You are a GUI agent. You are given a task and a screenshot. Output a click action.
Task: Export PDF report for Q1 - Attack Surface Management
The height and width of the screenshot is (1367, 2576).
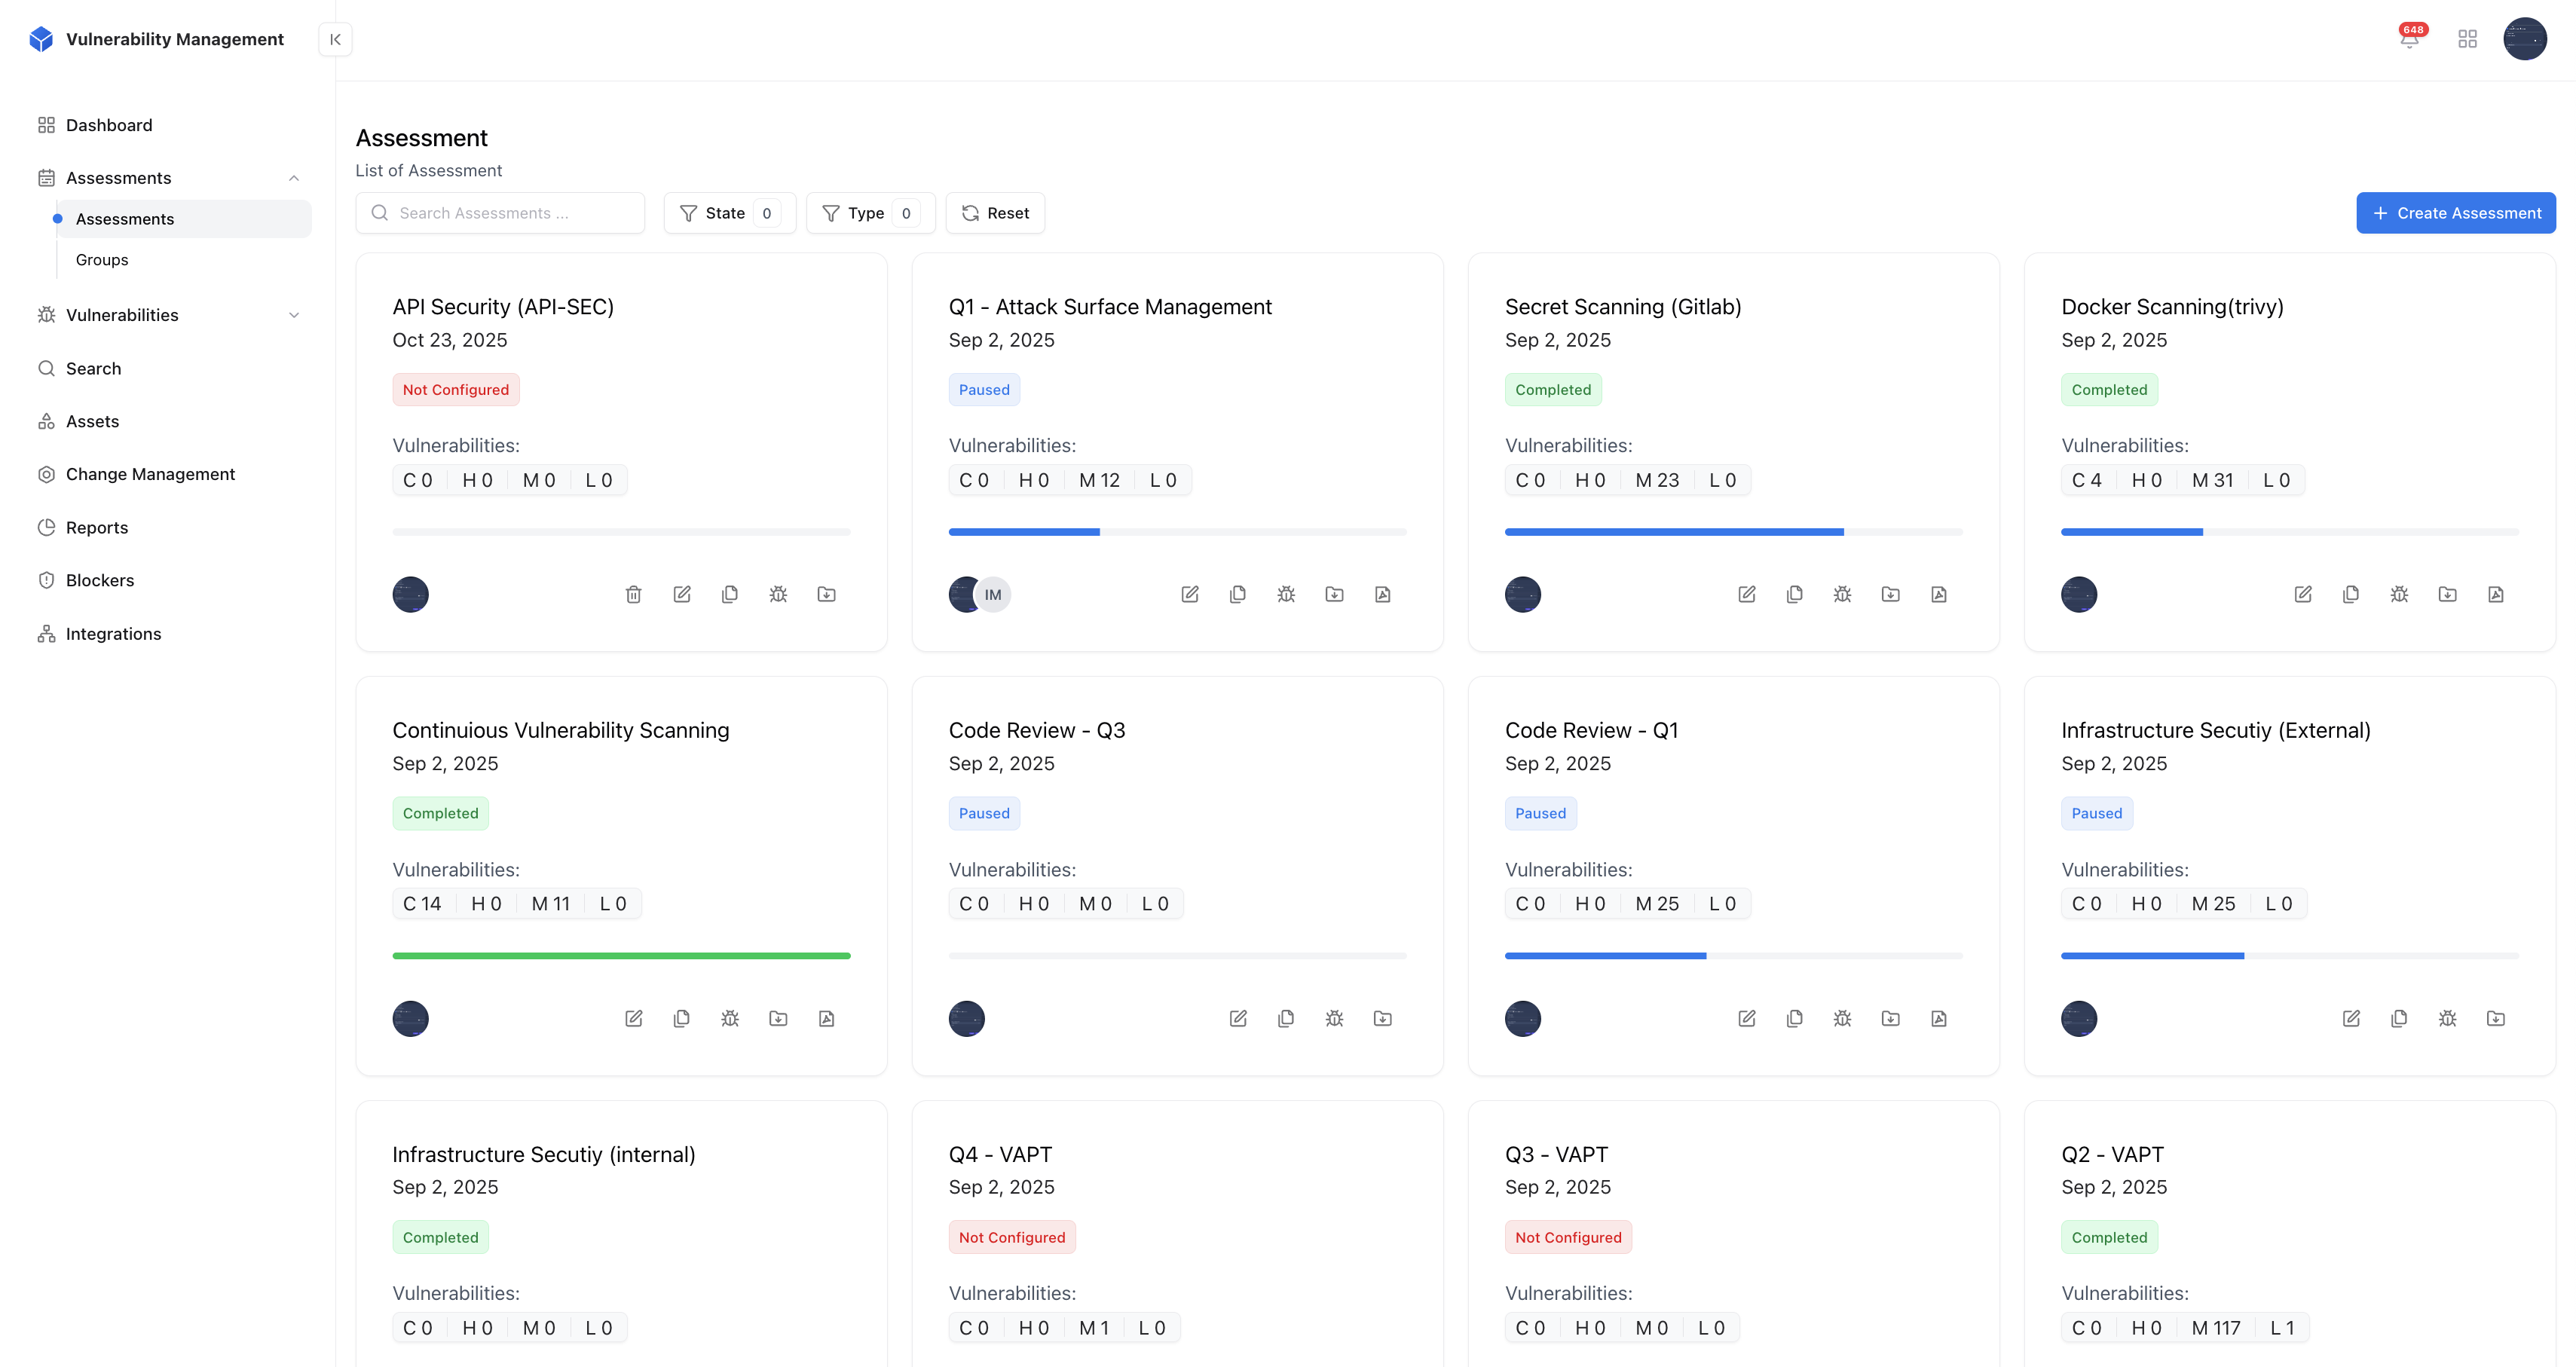1383,594
